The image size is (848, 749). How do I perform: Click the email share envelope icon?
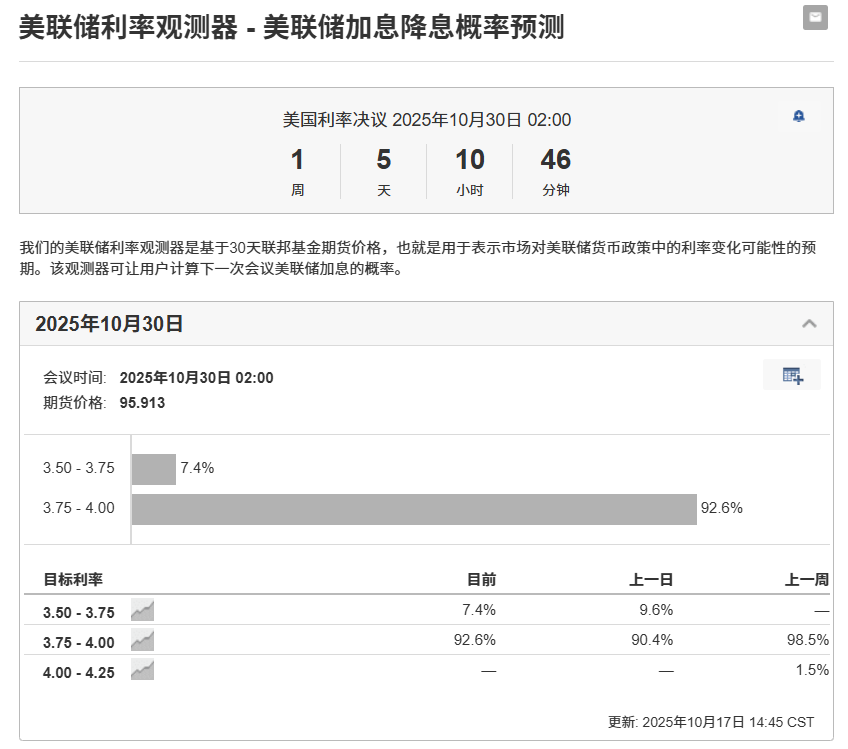814,18
